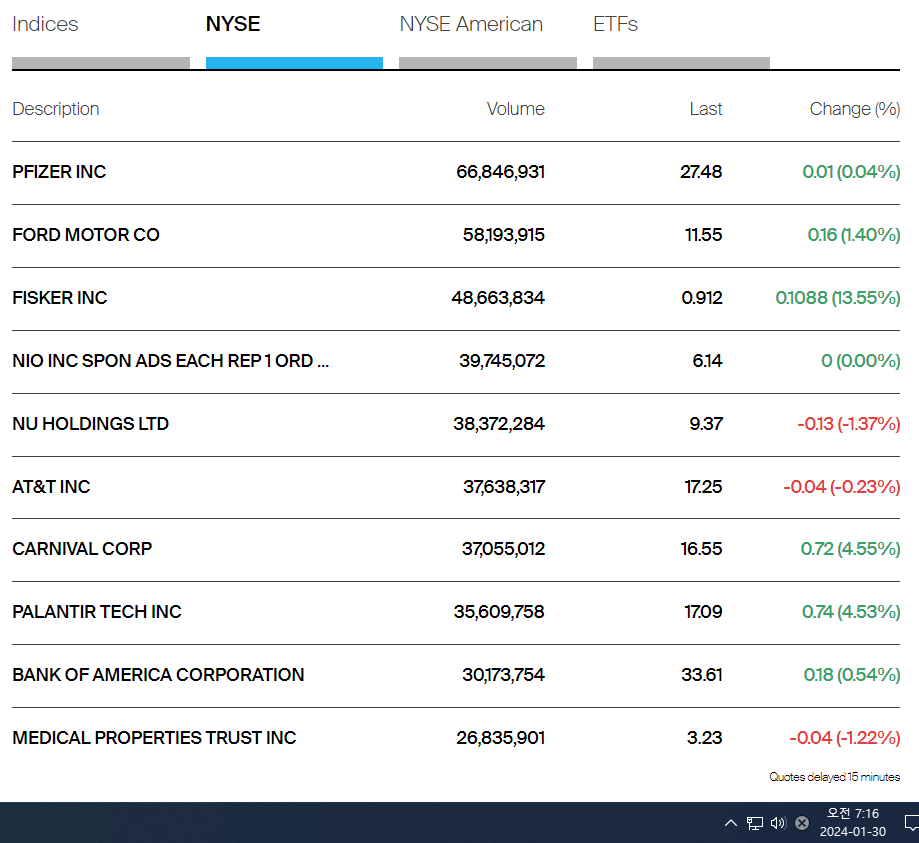Viewport: 919px width, 843px height.
Task: Click Medical Properties volume 26,835,901
Action: point(501,737)
